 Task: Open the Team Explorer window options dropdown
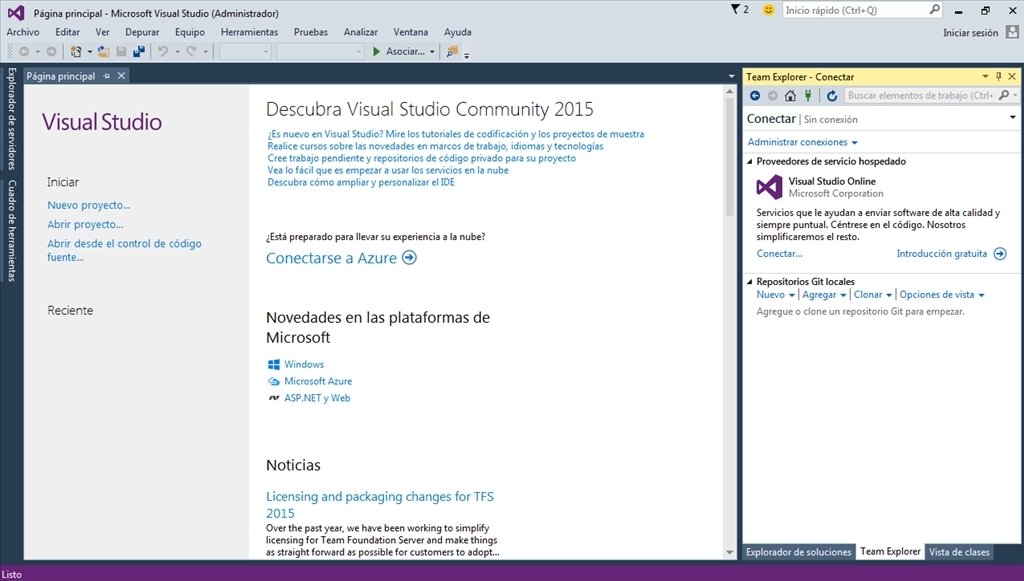click(985, 76)
